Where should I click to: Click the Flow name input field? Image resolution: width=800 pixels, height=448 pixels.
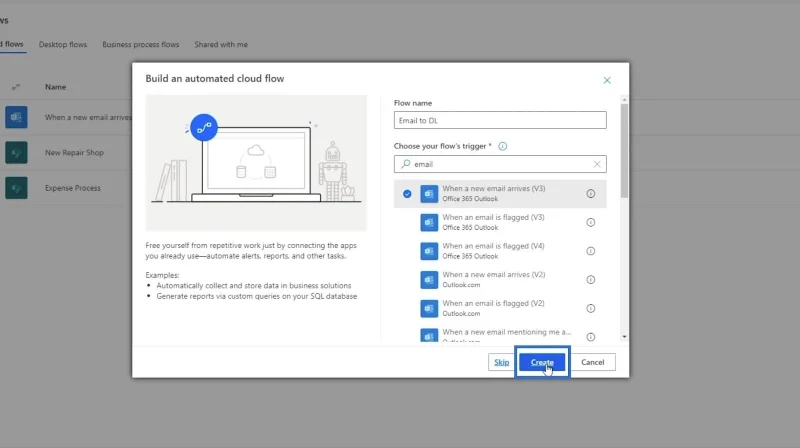tap(500, 120)
